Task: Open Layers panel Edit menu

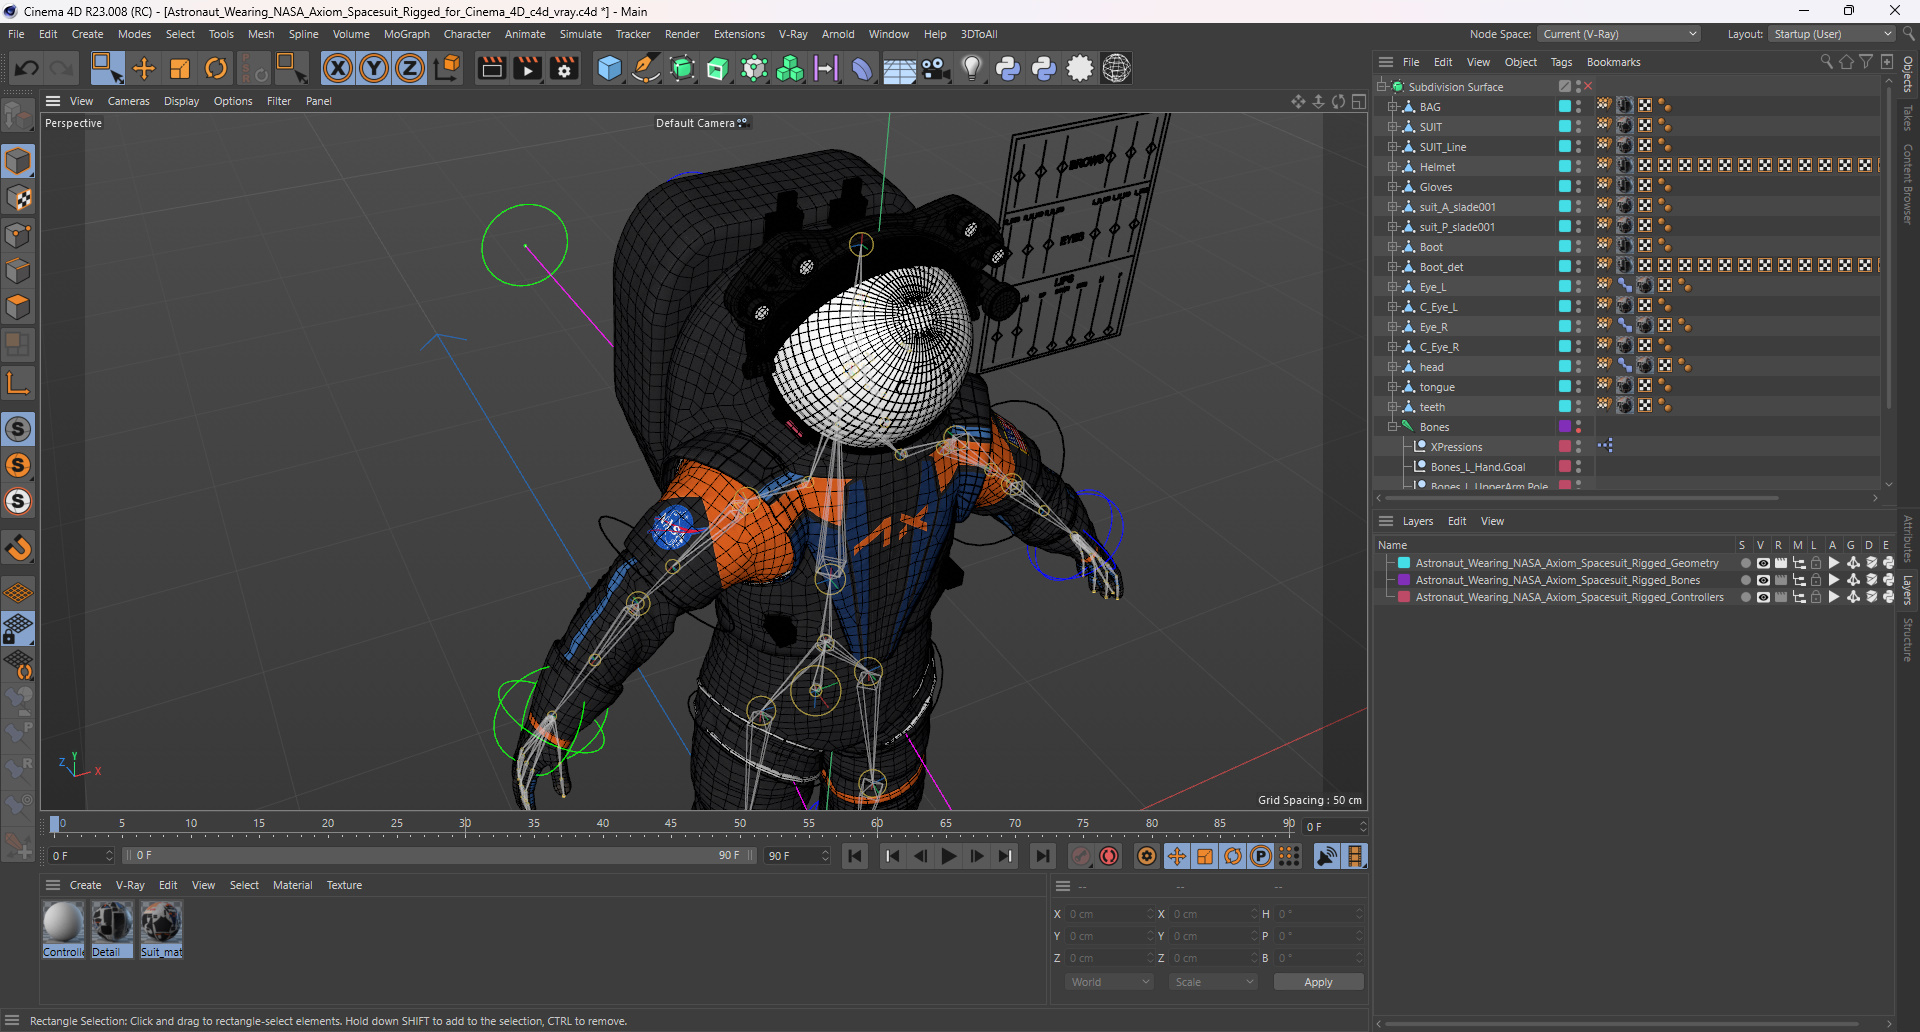Action: click(1457, 521)
